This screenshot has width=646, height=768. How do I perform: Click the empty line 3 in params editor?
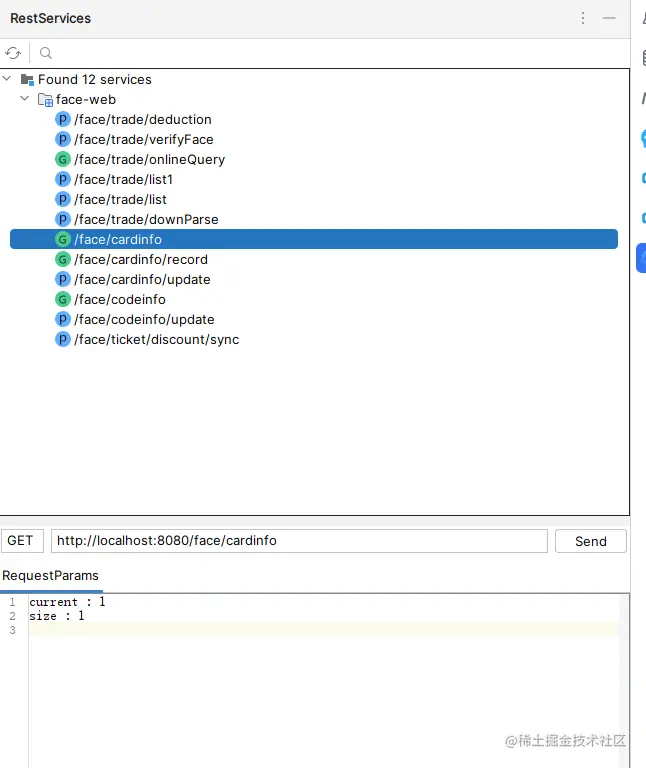click(323, 630)
